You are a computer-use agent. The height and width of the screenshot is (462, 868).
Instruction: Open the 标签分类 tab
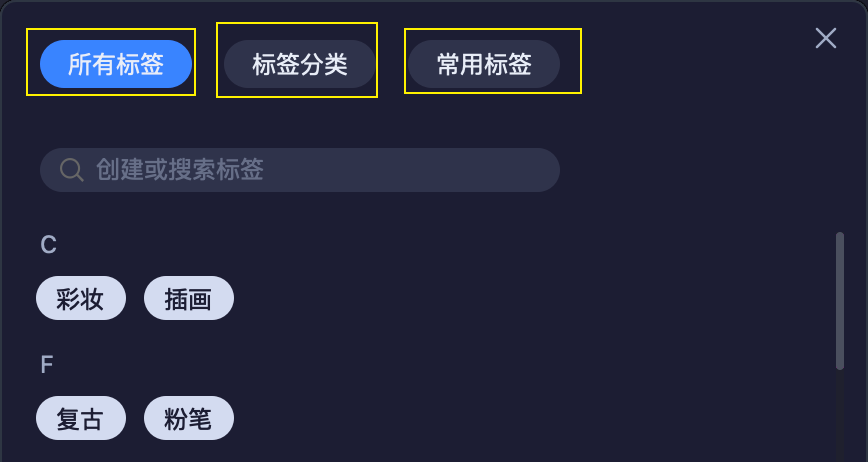click(x=299, y=64)
